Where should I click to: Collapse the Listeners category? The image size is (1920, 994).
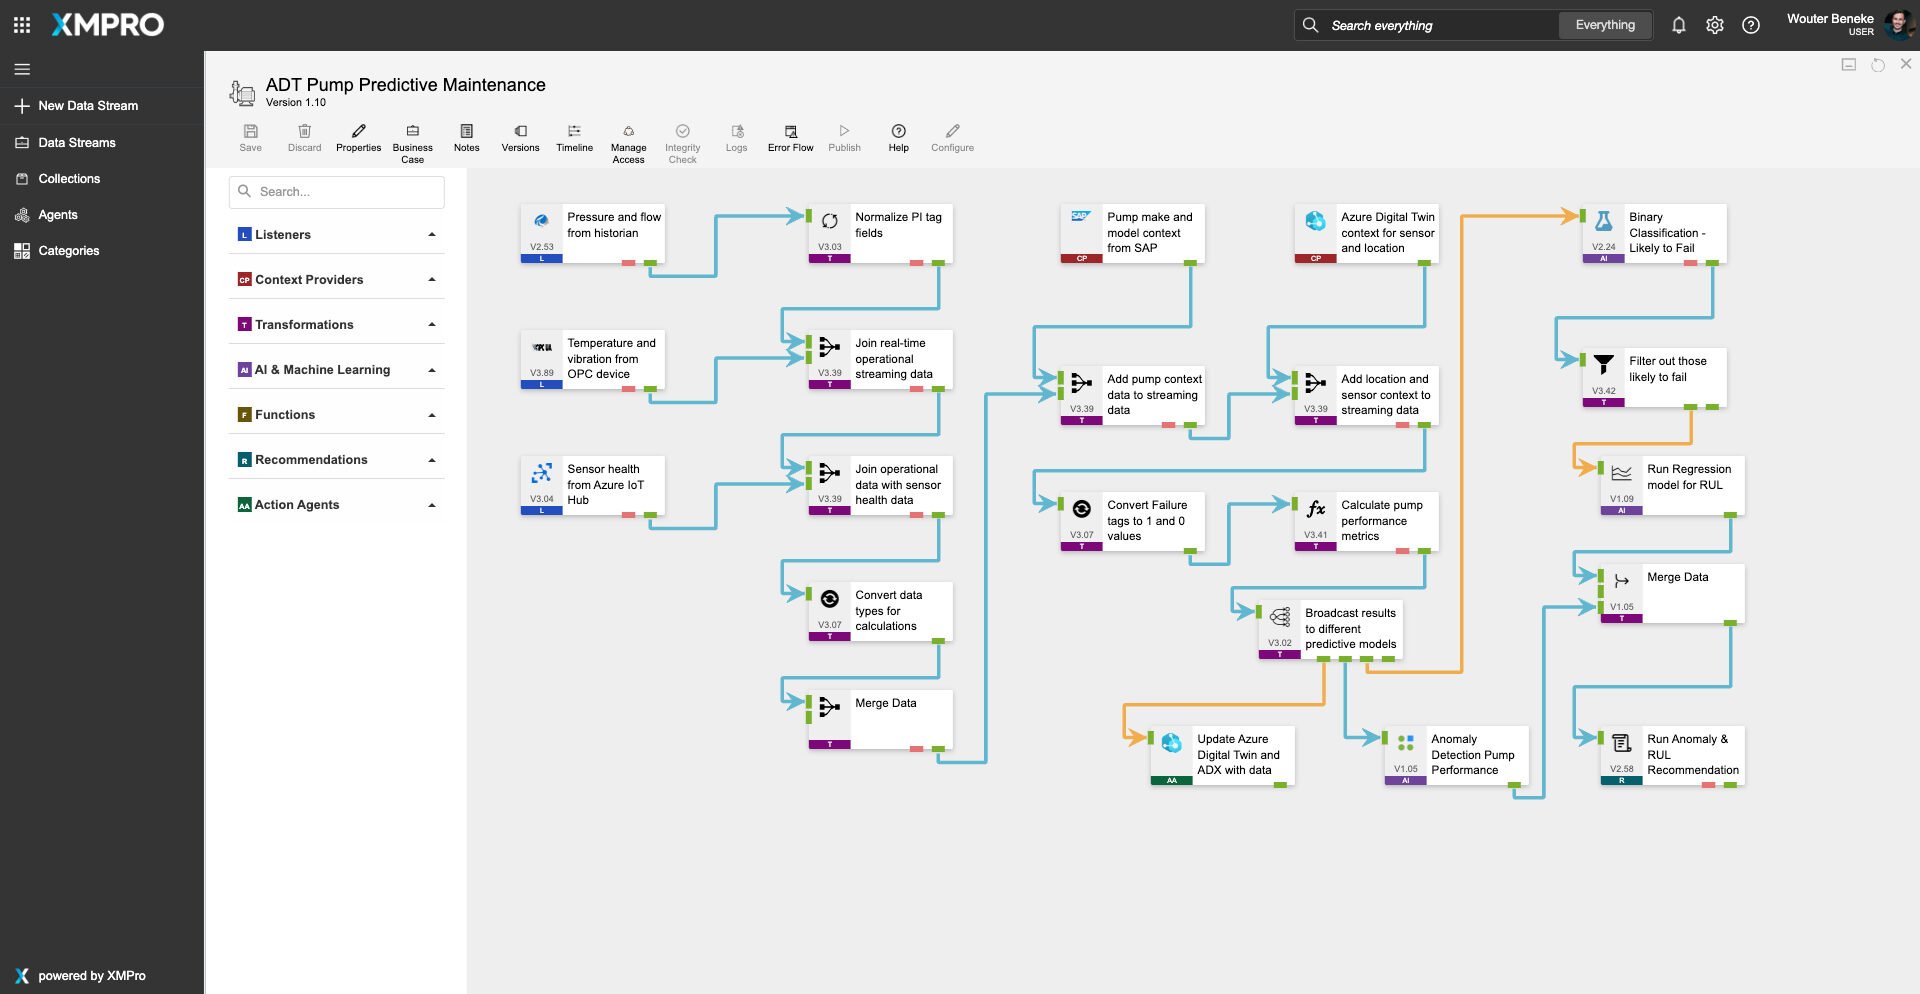coord(432,235)
